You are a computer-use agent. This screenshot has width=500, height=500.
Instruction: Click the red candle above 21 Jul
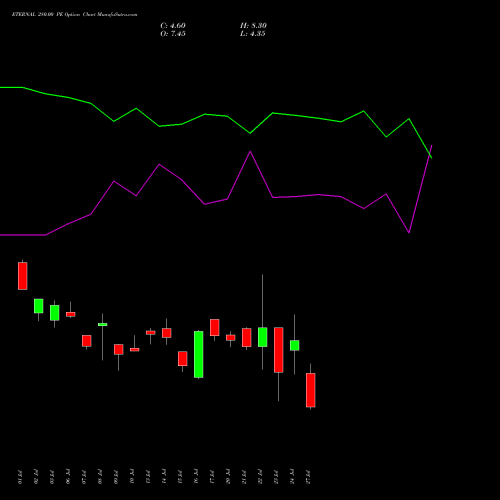coord(247,338)
